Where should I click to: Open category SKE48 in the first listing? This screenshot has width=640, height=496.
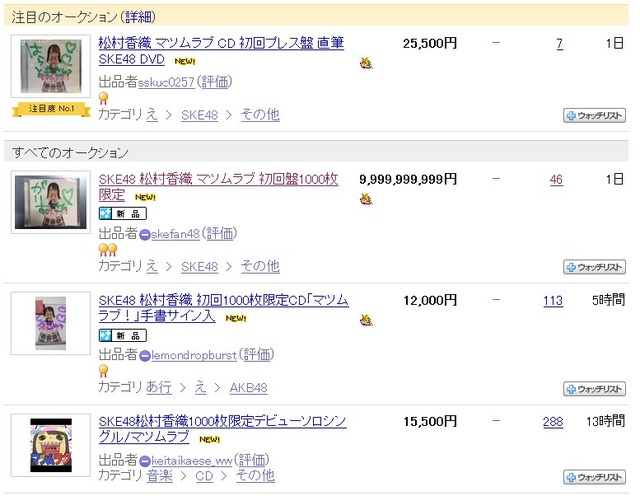coord(200,115)
